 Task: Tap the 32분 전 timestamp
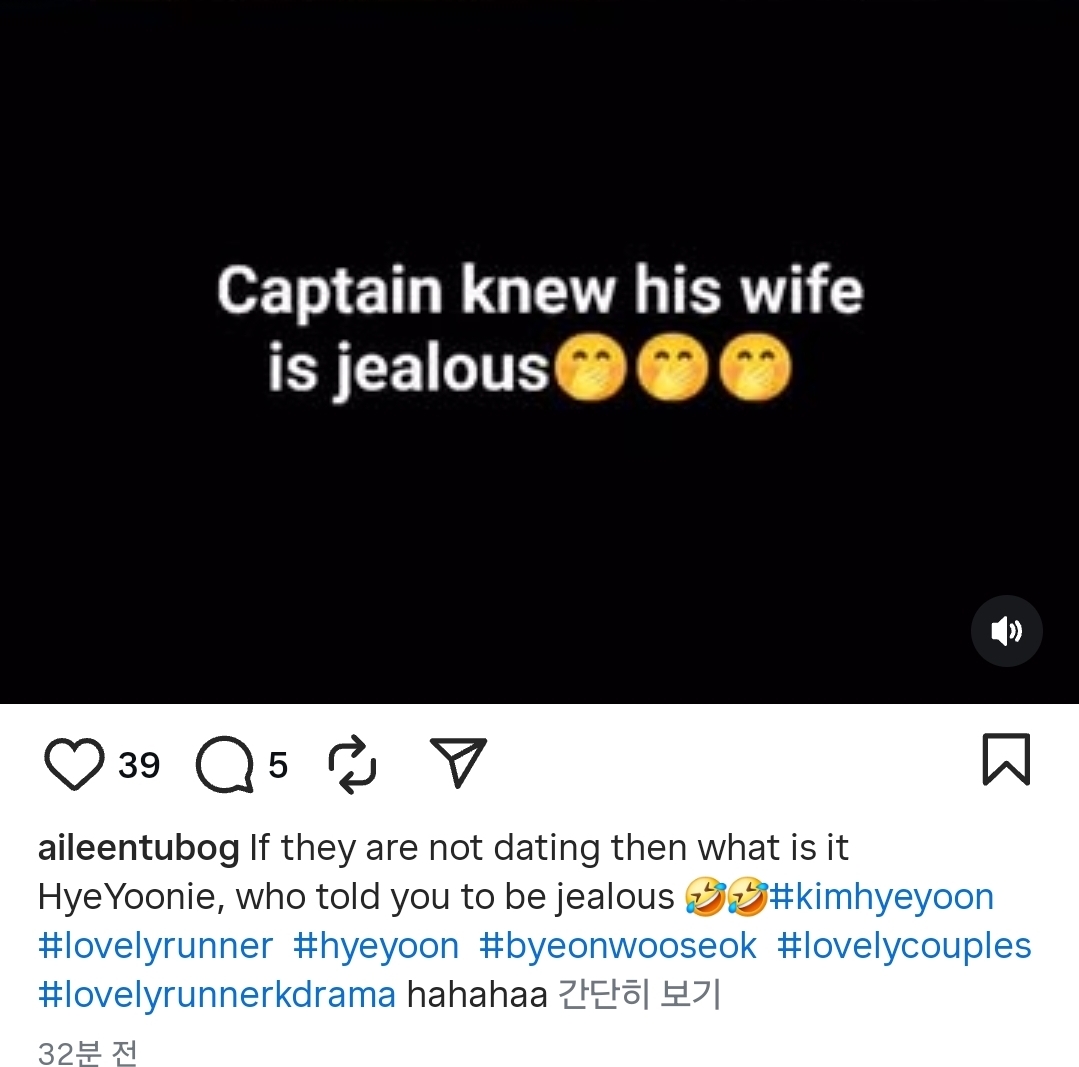pyautogui.click(x=87, y=1053)
